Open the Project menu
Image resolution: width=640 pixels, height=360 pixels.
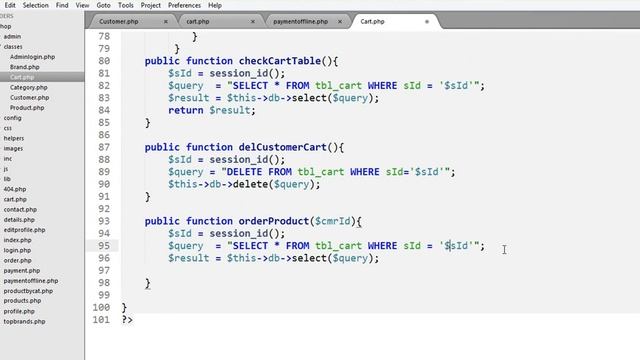click(151, 5)
